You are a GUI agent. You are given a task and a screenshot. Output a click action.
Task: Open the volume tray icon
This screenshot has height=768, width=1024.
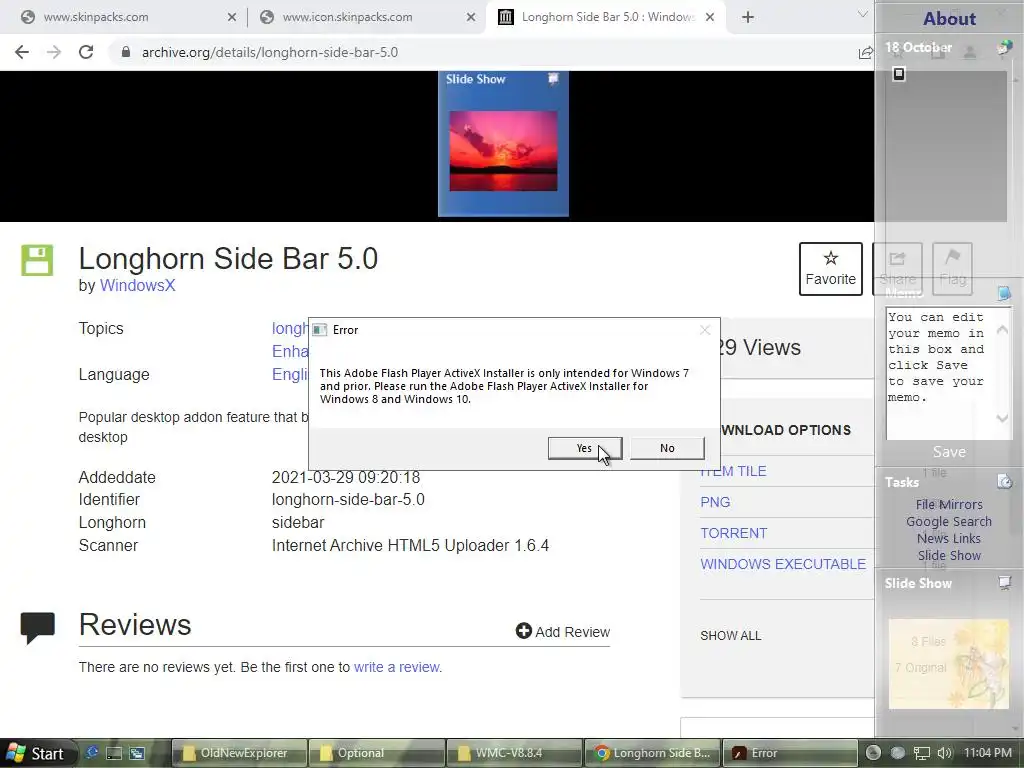tap(945, 753)
